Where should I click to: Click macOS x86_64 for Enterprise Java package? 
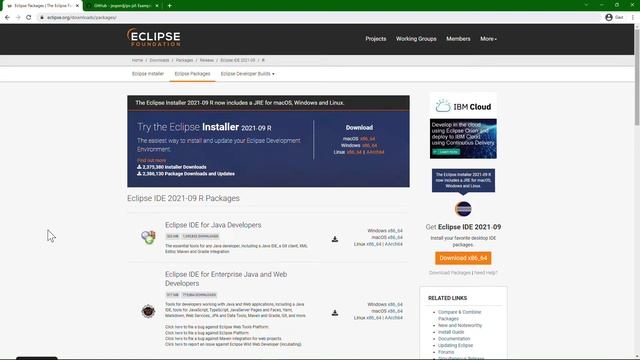387,311
